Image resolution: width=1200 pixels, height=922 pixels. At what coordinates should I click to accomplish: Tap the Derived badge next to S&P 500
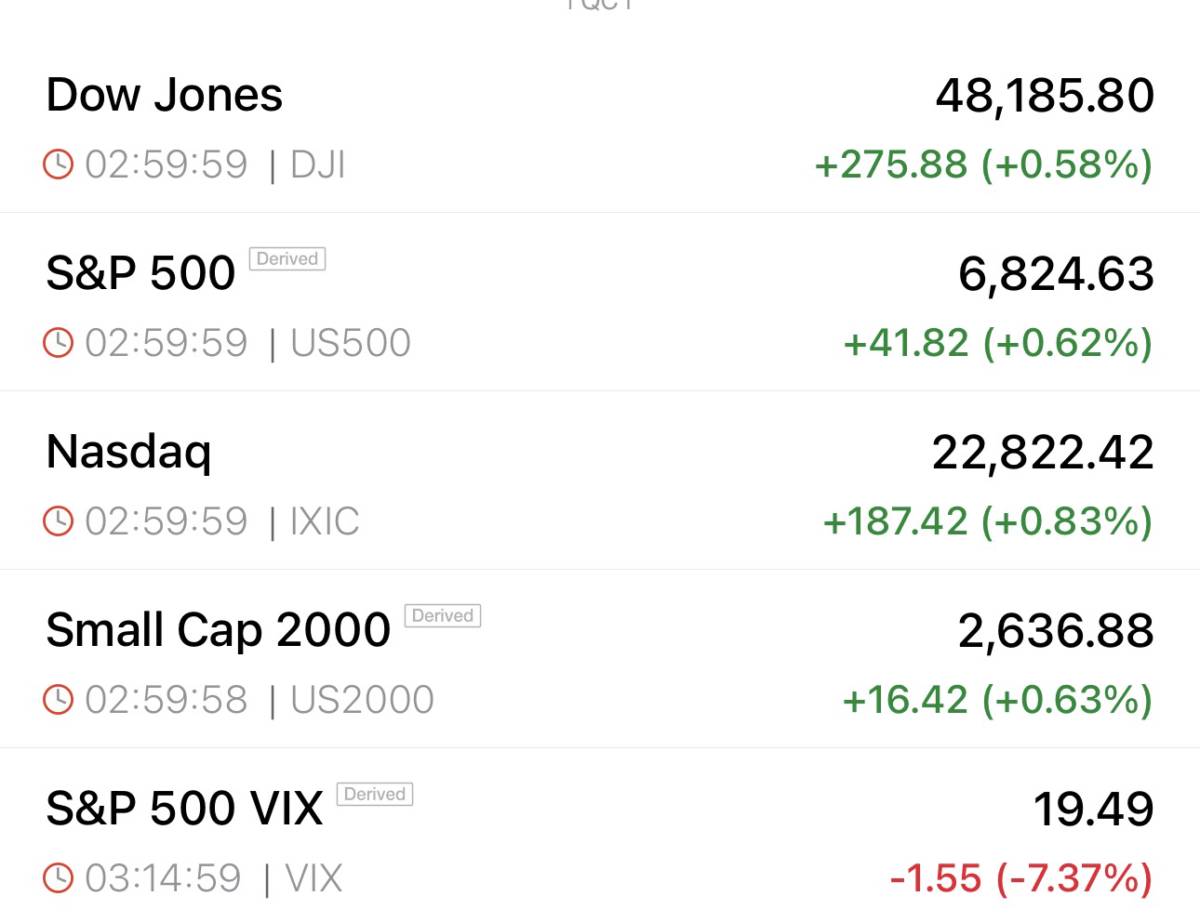click(x=287, y=259)
